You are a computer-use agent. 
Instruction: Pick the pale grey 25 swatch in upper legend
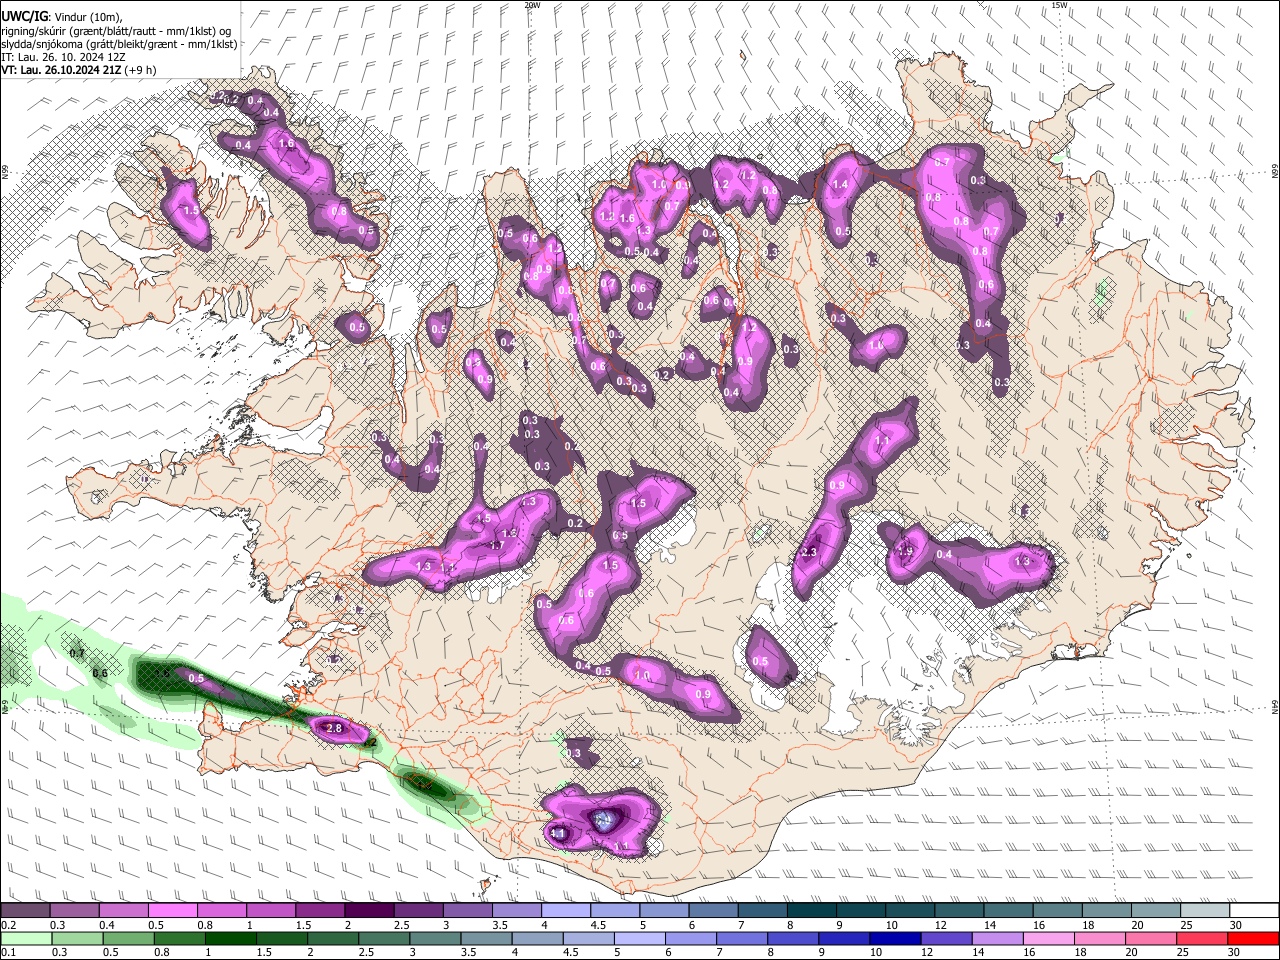pyautogui.click(x=1206, y=911)
